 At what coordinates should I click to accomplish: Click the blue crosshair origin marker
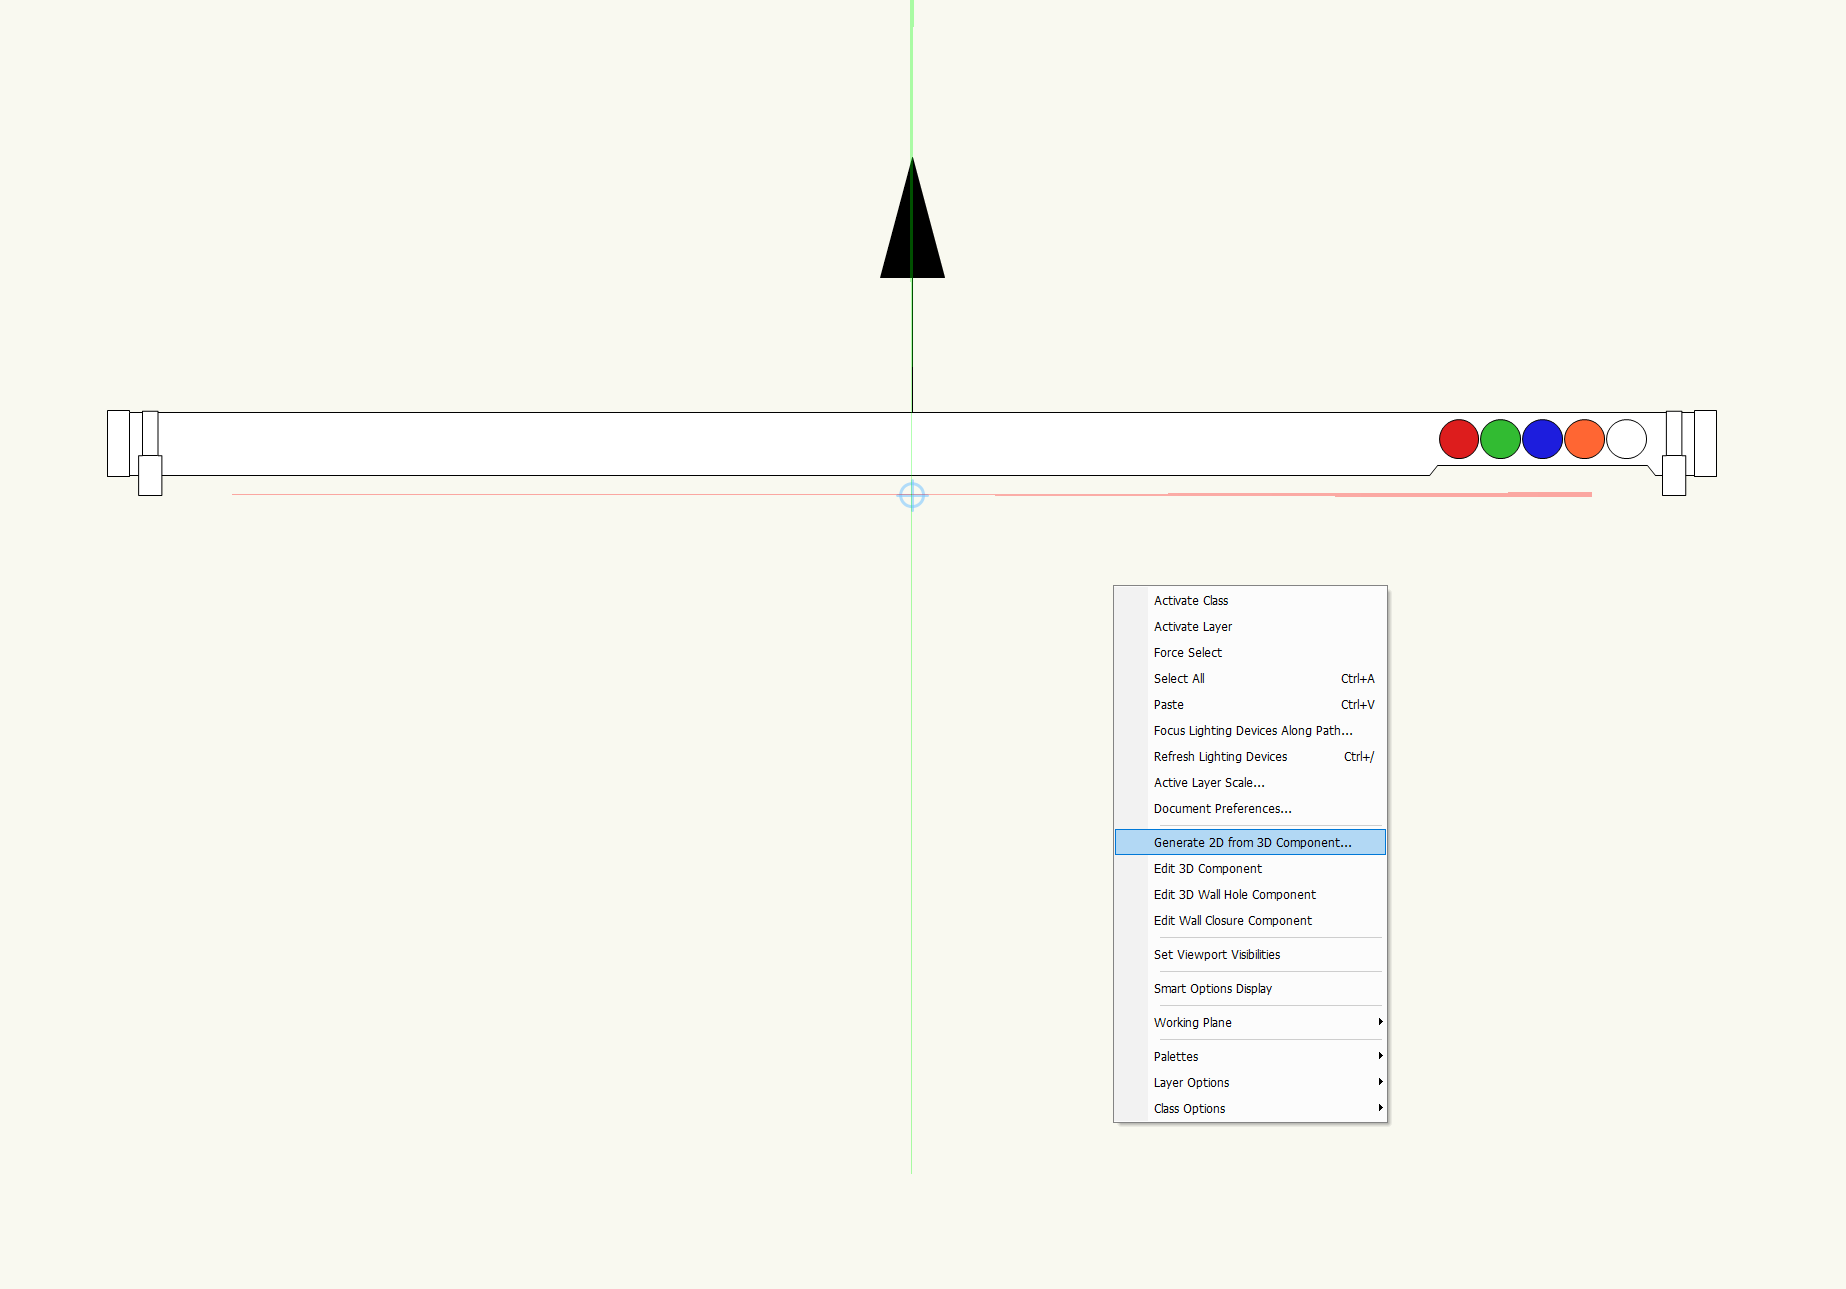point(912,495)
